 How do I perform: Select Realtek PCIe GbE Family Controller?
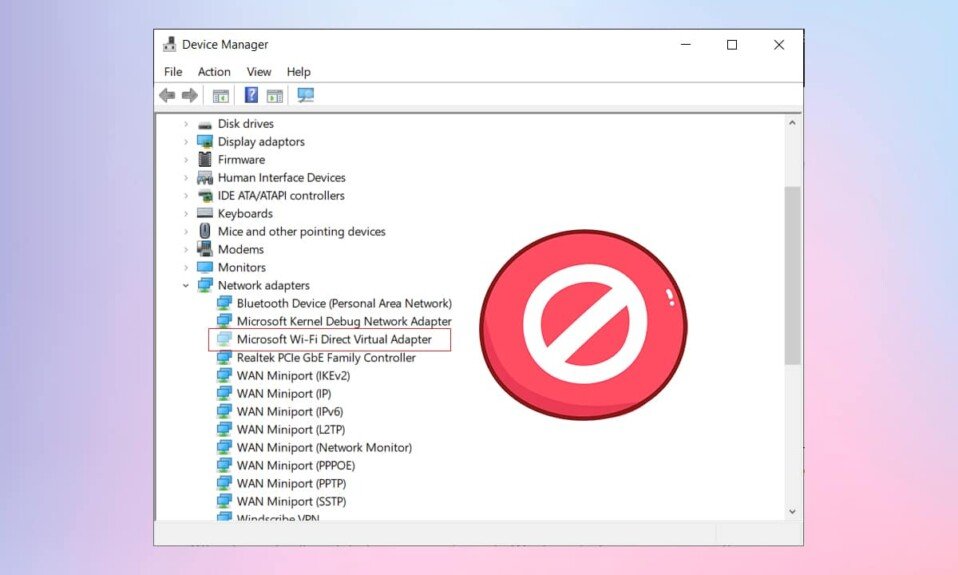pos(326,358)
